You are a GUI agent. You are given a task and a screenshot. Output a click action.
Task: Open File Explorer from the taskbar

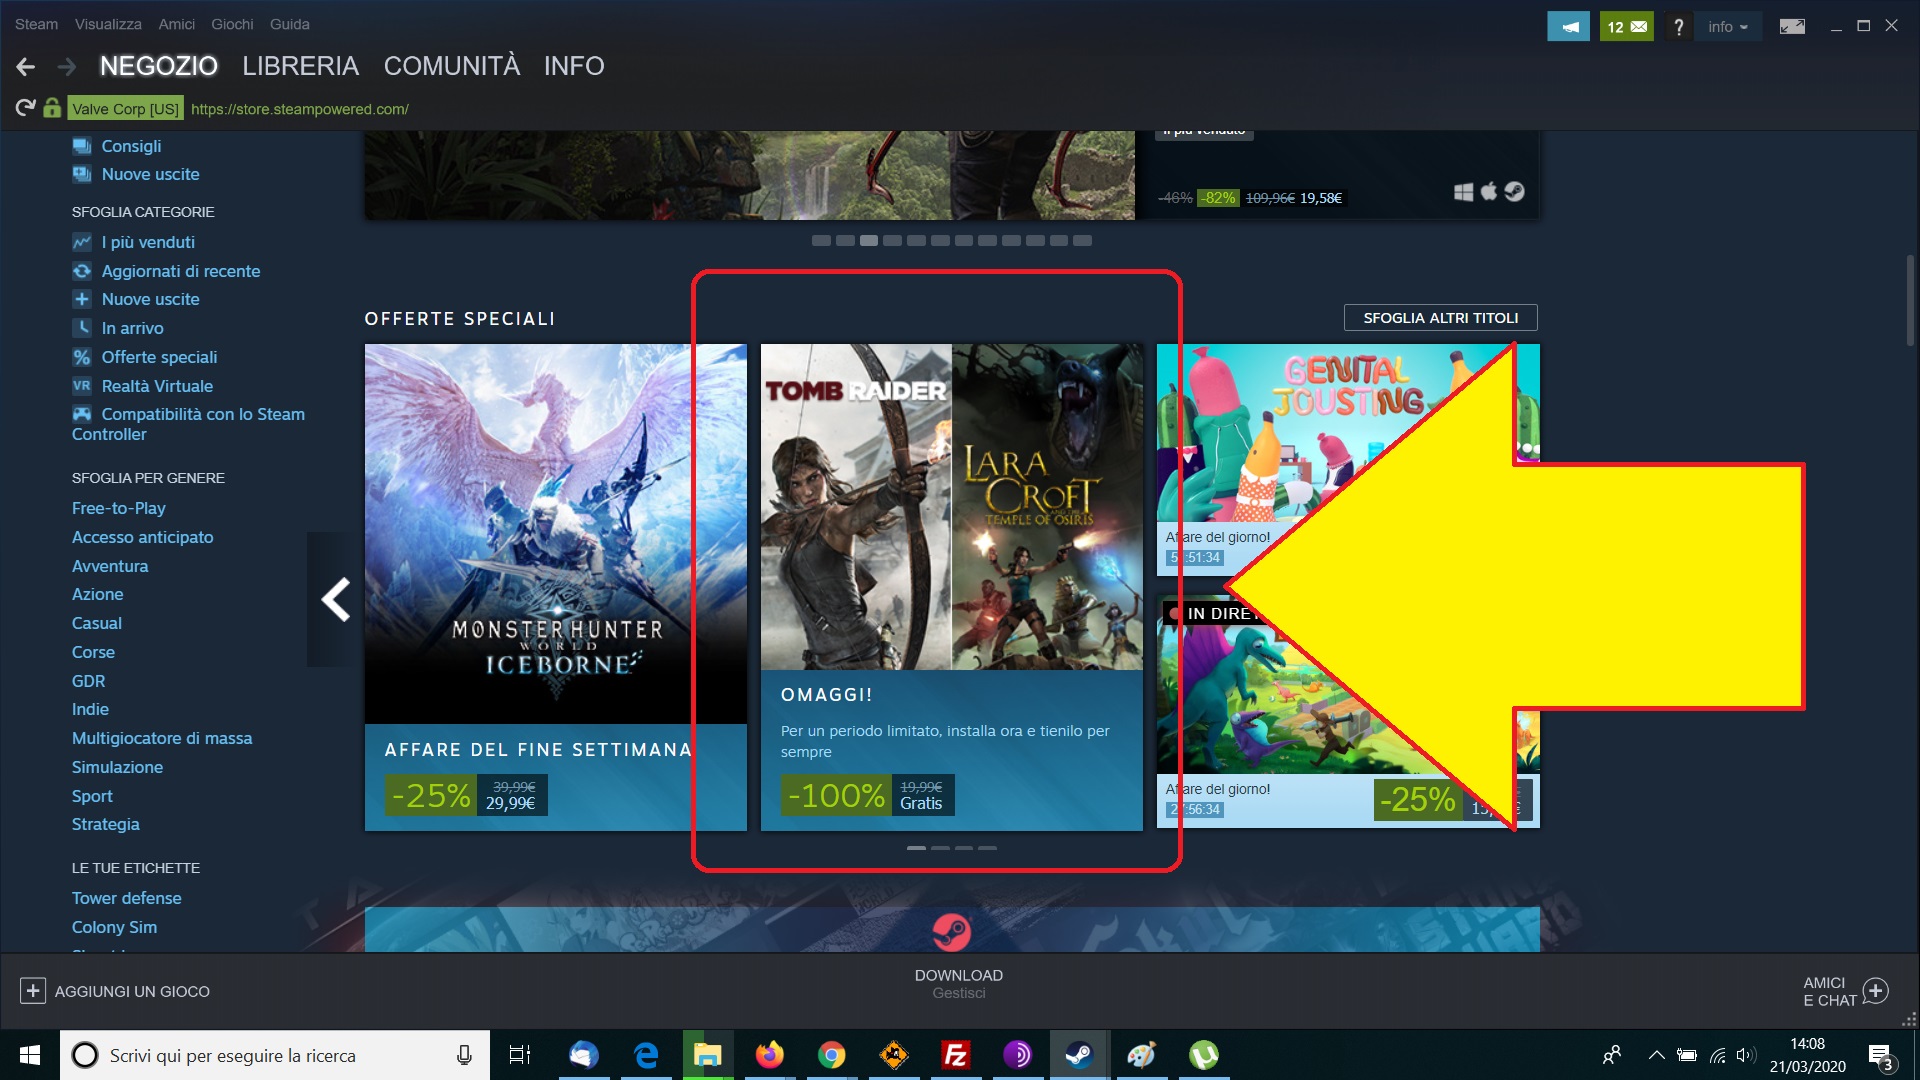707,1055
